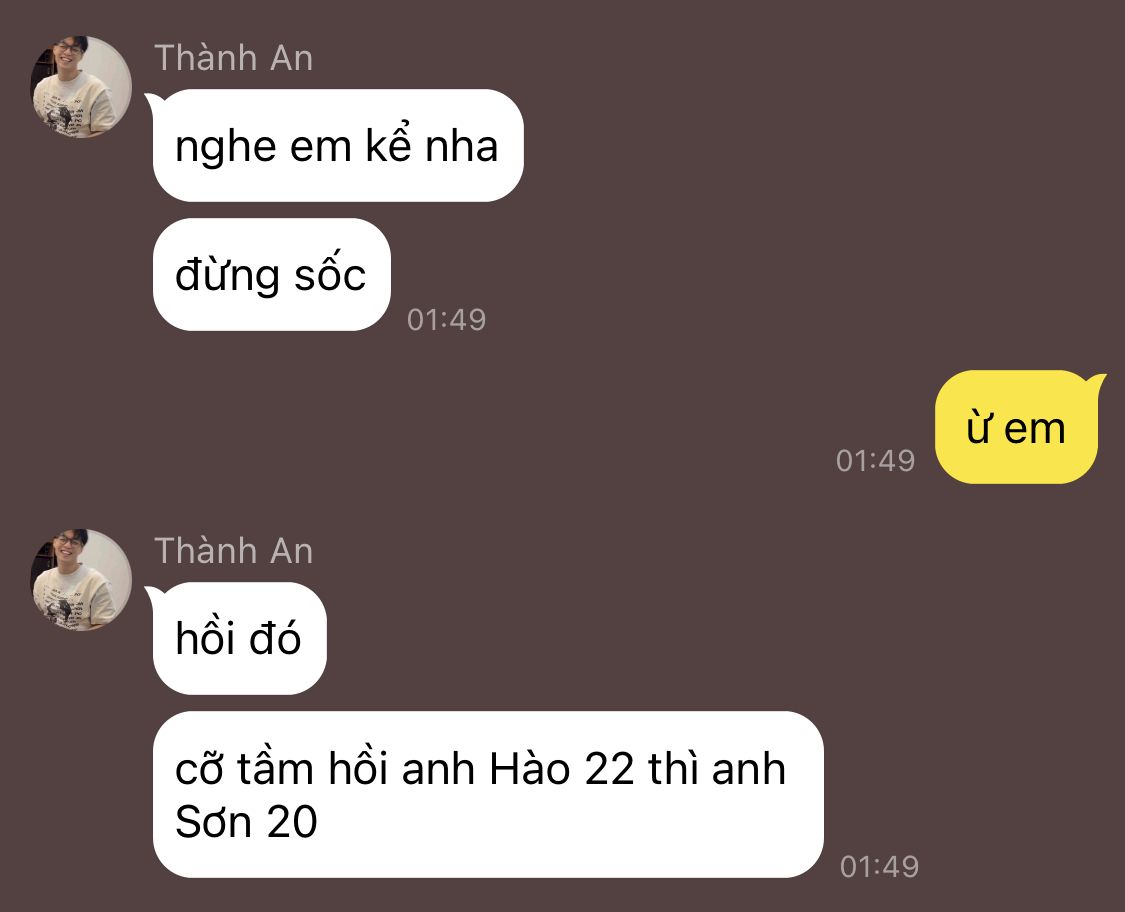Click the word 'Hào' in the last message
The height and width of the screenshot is (912, 1125).
pyautogui.click(x=529, y=768)
